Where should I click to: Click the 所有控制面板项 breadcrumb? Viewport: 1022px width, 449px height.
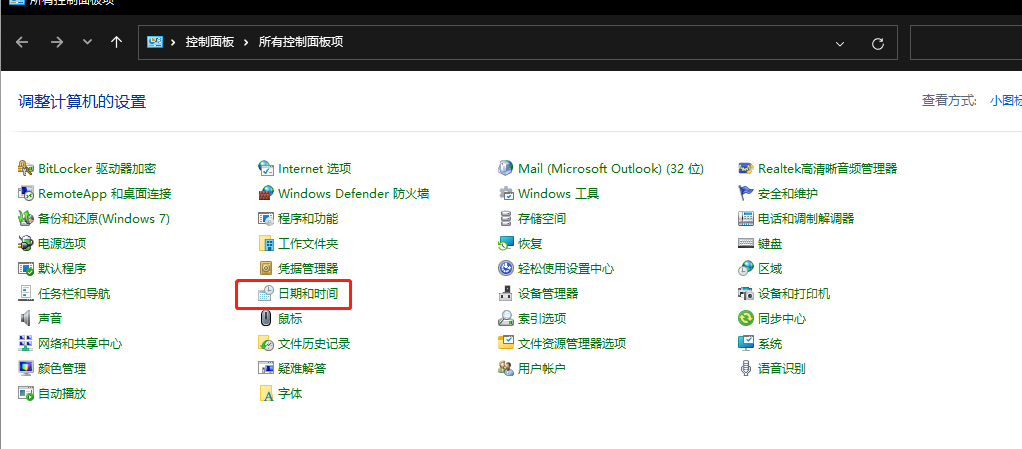point(301,42)
